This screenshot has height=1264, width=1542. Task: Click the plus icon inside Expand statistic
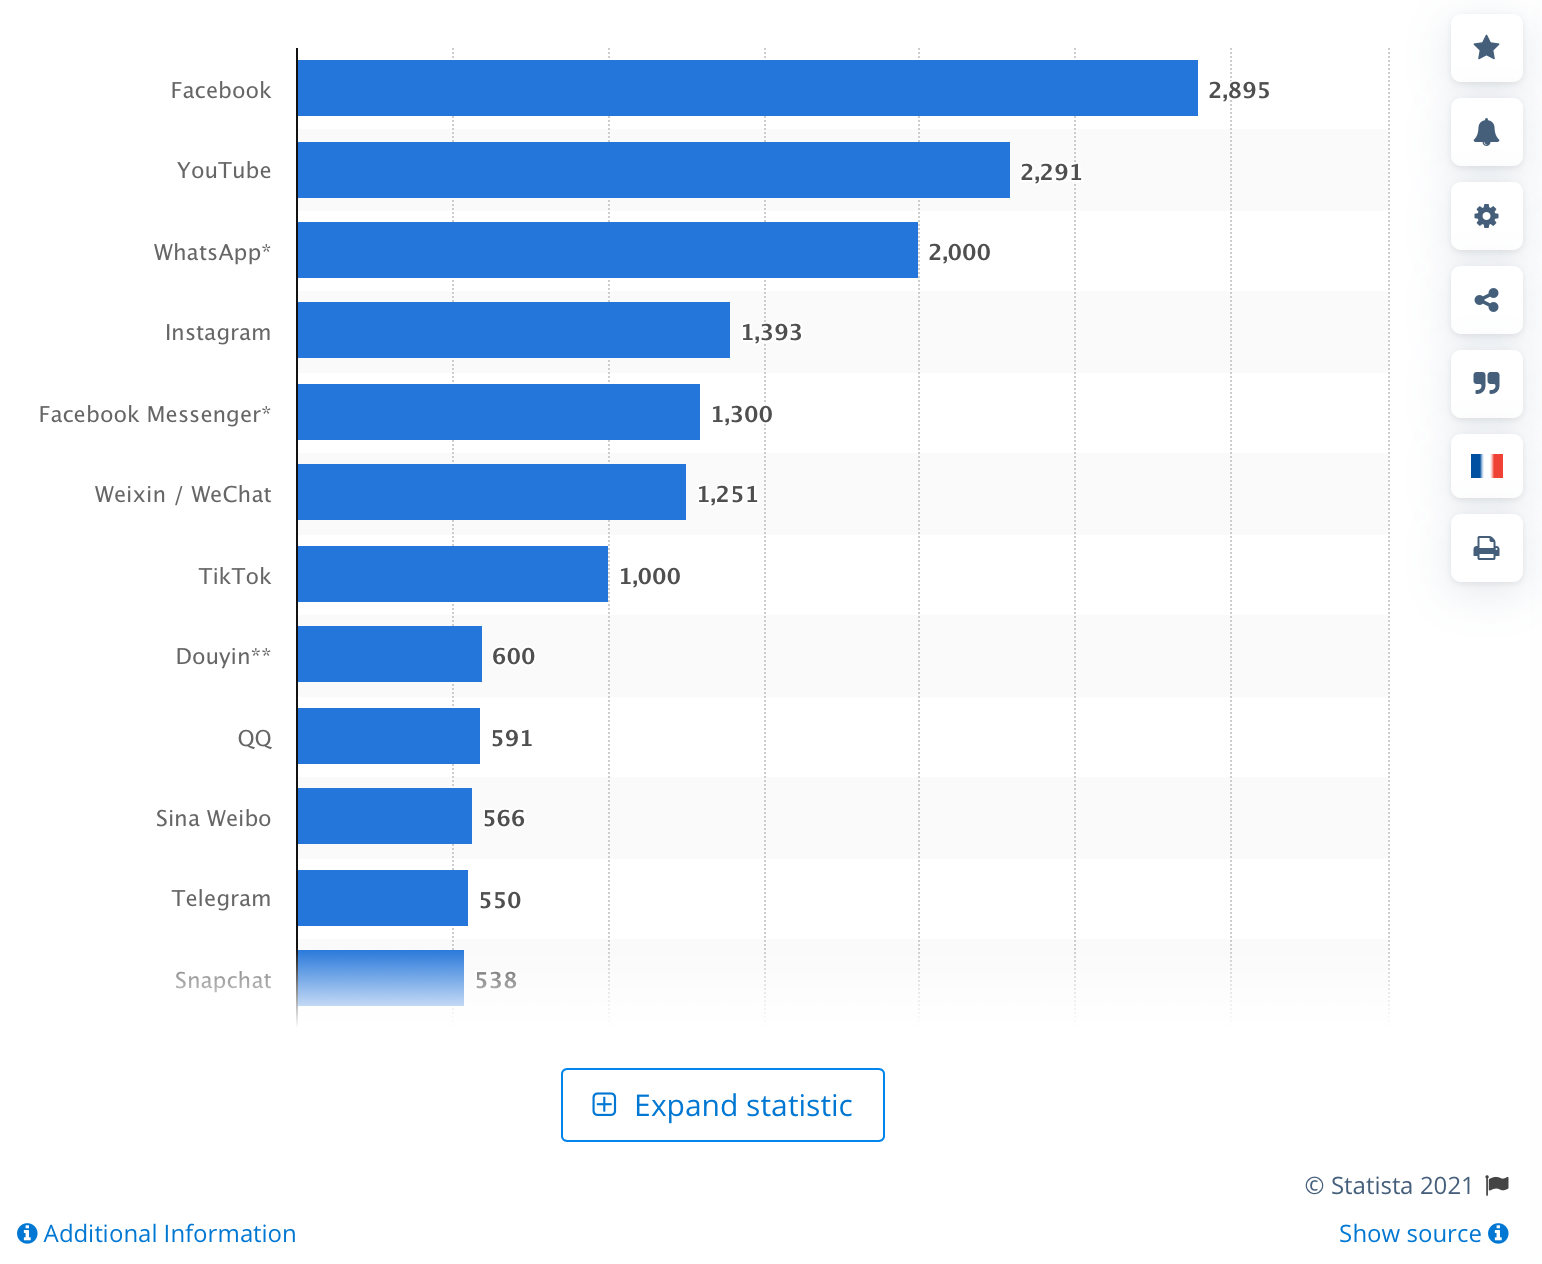coord(604,1104)
